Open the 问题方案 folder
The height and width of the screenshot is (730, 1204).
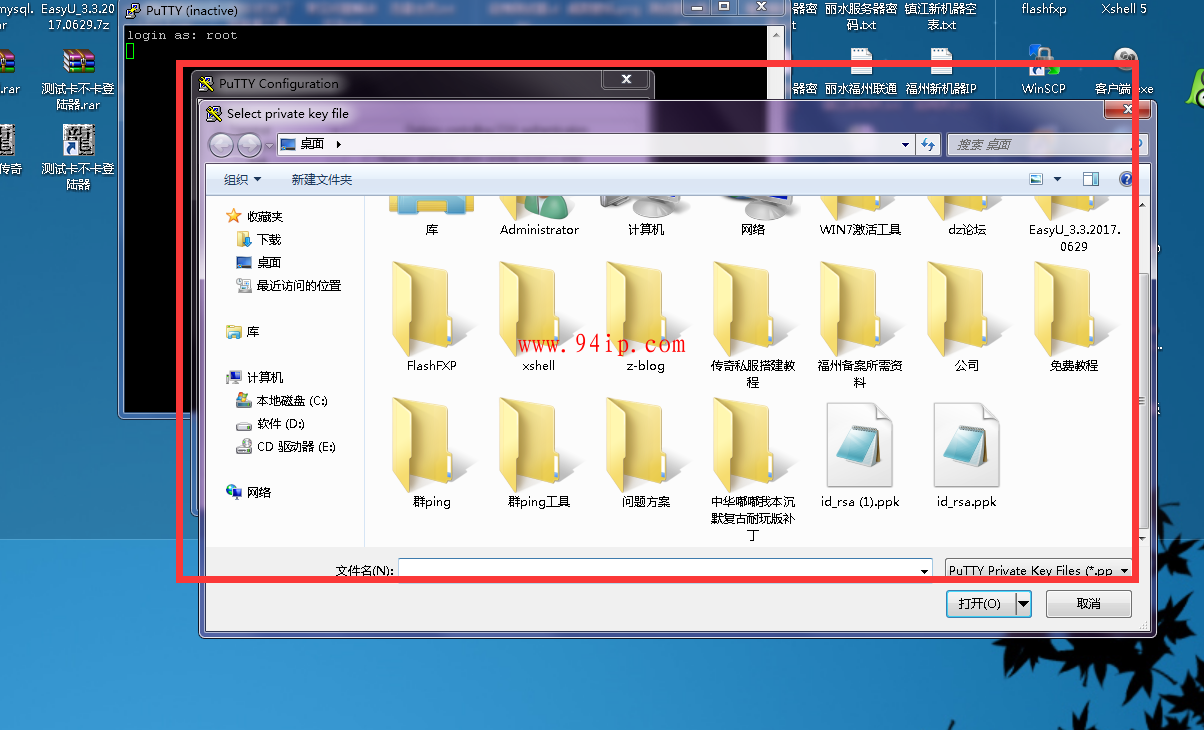click(x=645, y=454)
